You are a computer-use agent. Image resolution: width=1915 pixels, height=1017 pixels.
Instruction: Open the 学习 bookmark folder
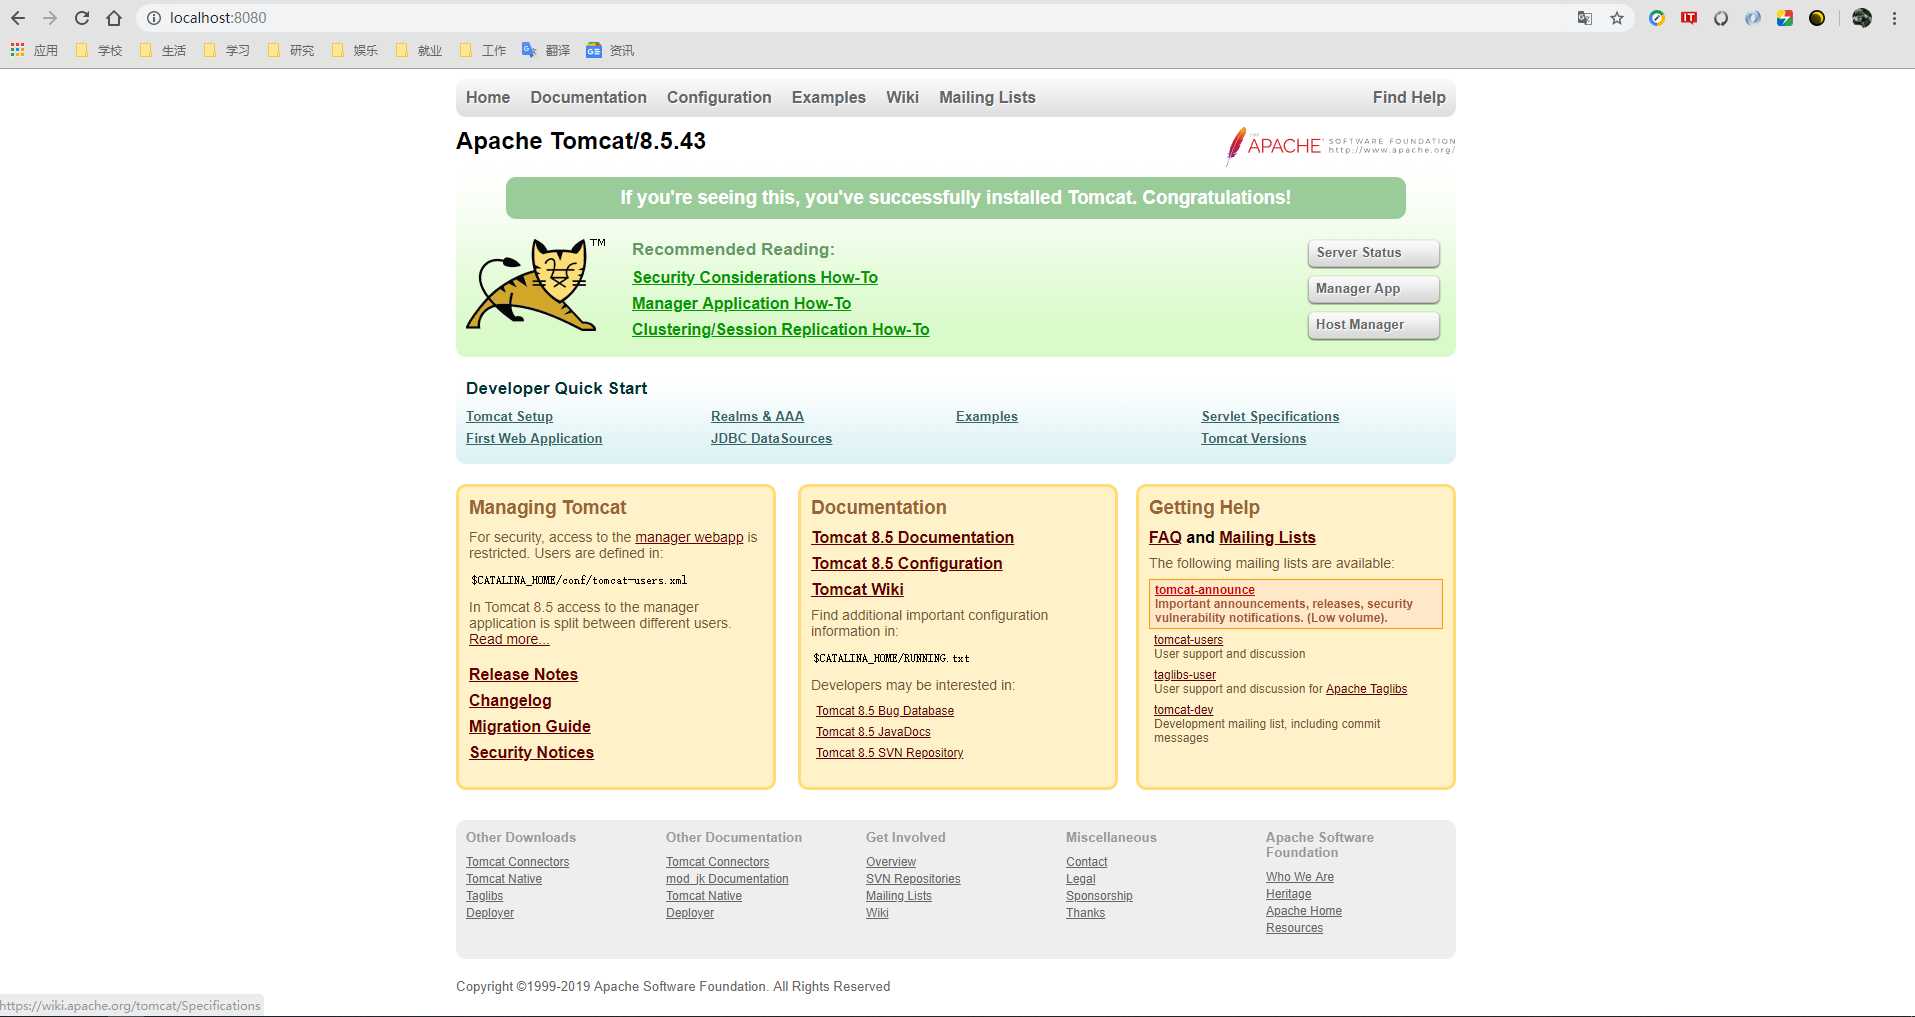227,50
